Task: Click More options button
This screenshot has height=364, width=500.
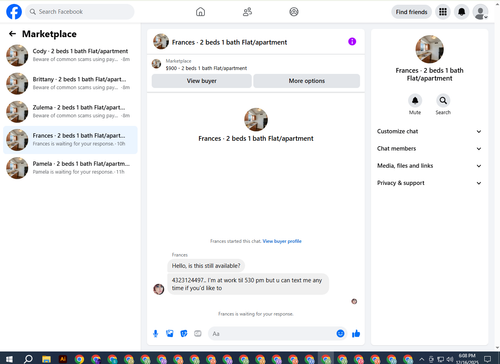Action: coord(307,81)
